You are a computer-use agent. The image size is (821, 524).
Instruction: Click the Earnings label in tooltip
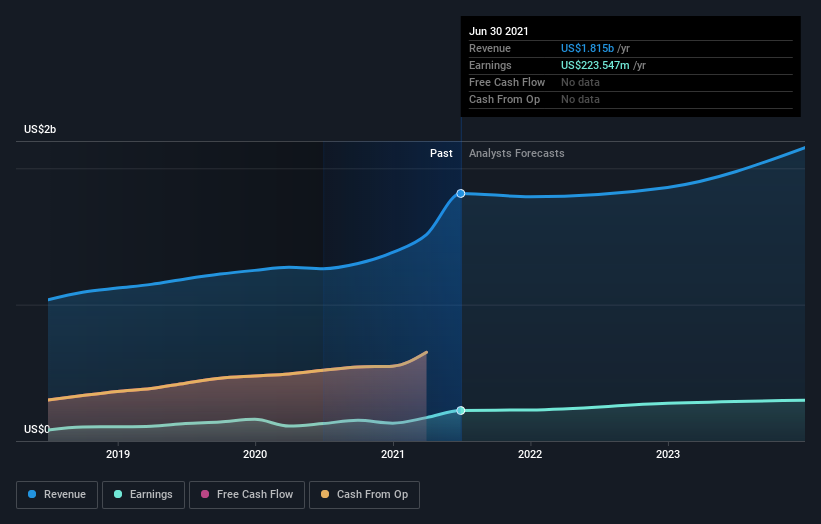click(x=490, y=65)
